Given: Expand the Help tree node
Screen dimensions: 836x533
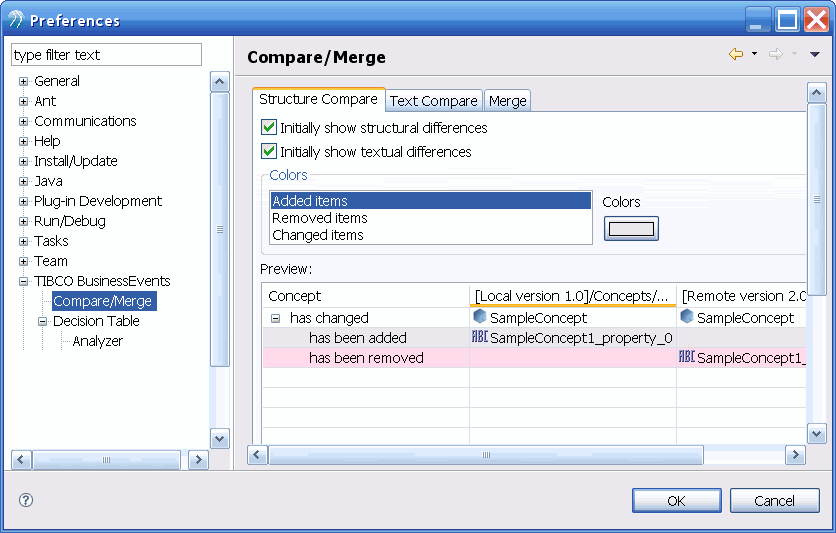Looking at the screenshot, I should click(x=23, y=141).
